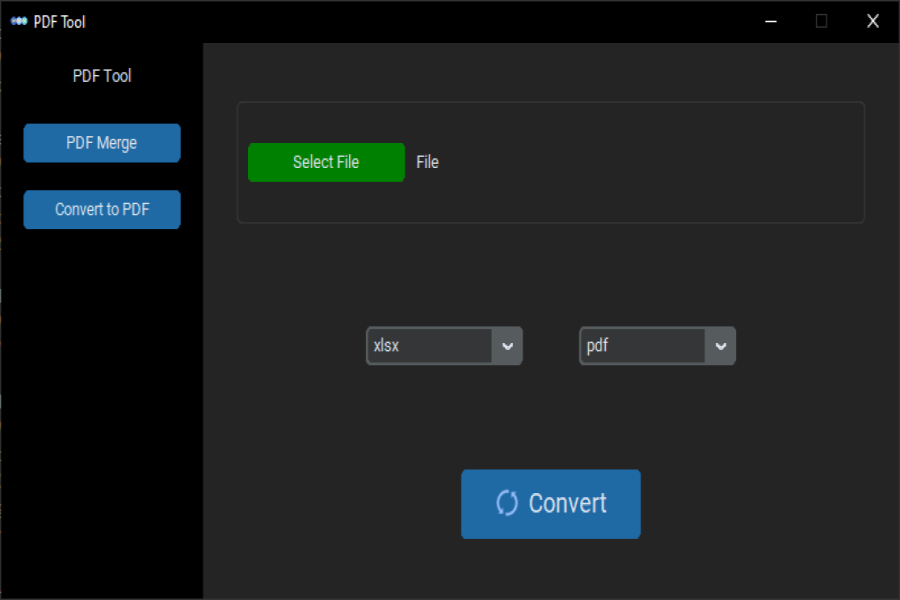Minimize the PDF Tool window

[771, 21]
